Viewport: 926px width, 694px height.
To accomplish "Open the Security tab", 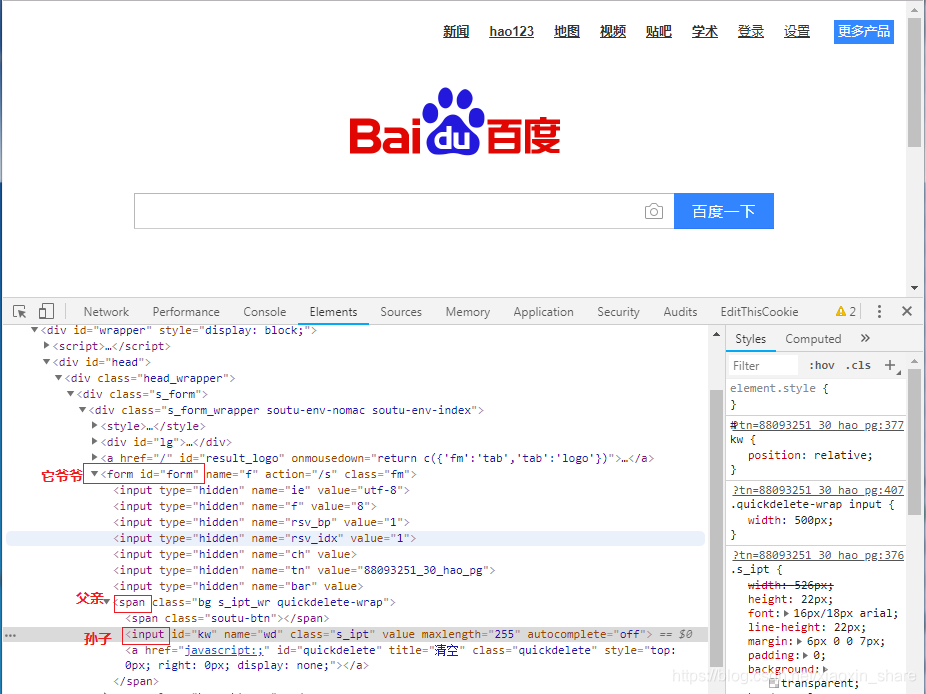I will [618, 312].
